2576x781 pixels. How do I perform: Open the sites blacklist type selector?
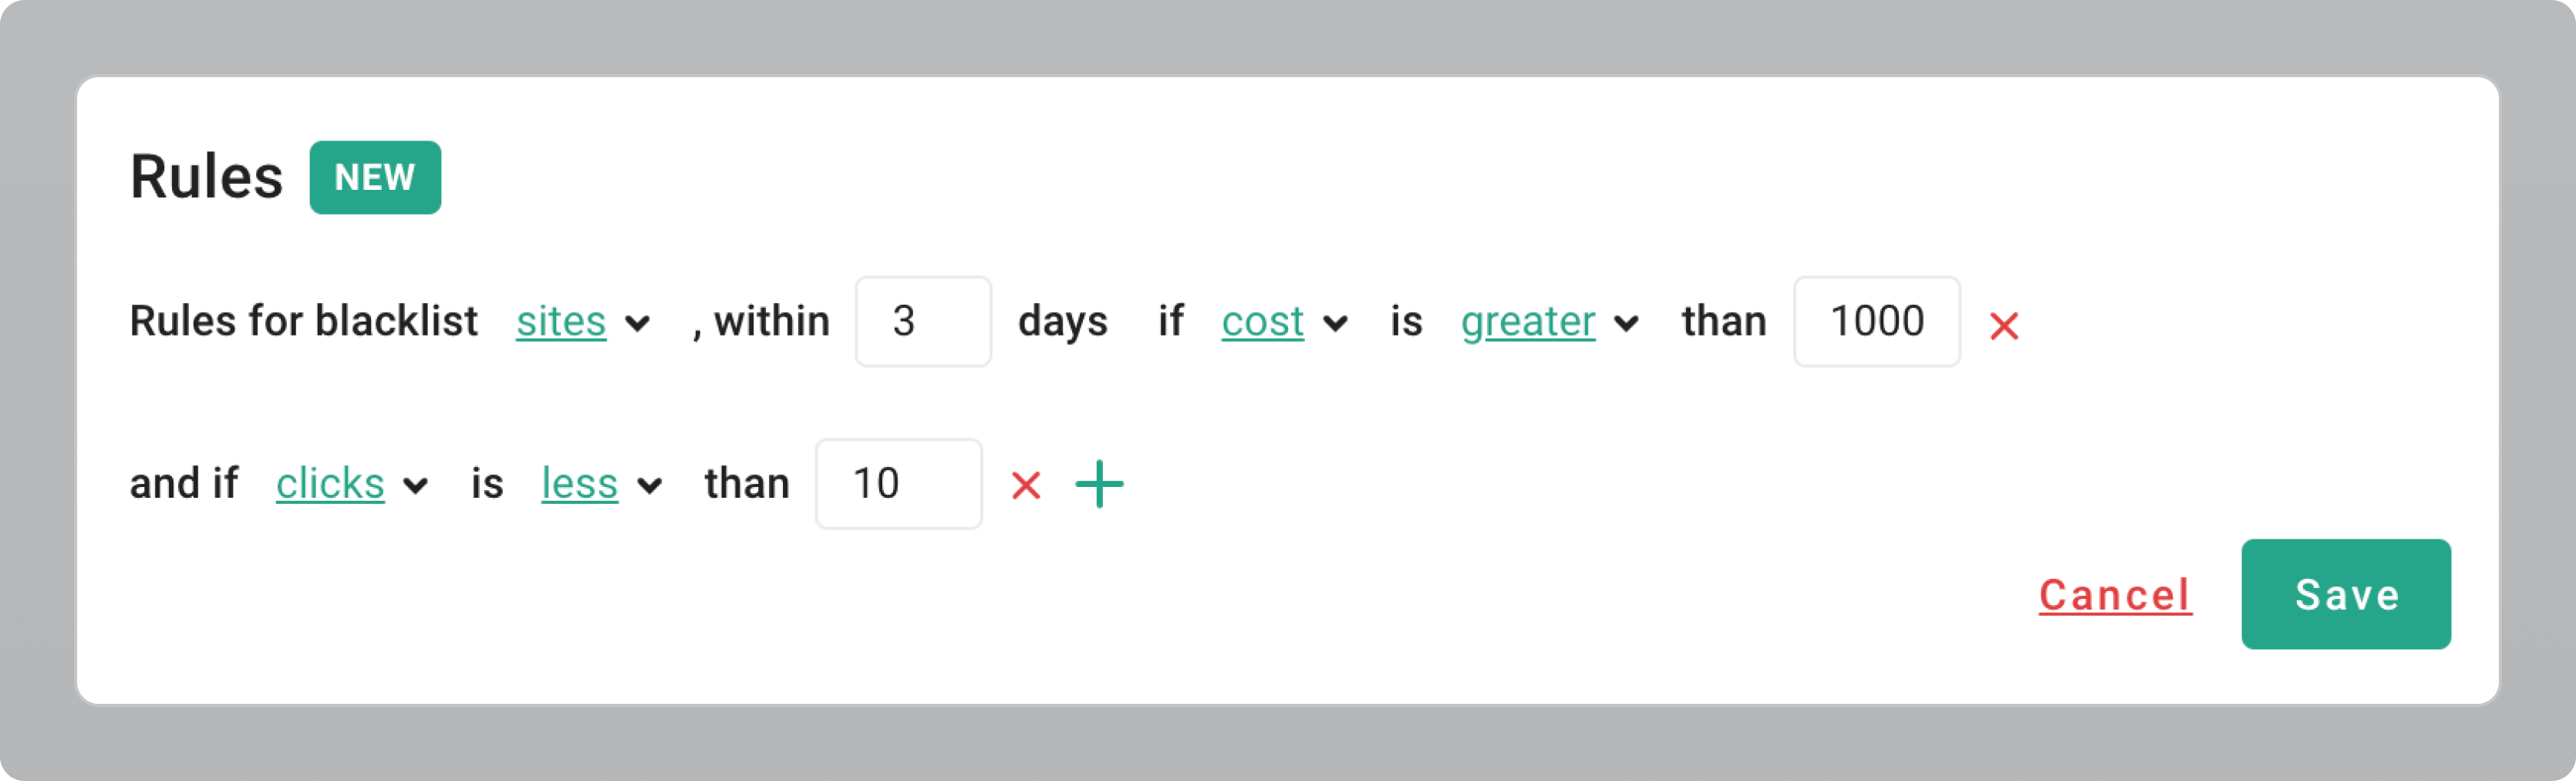(x=561, y=322)
